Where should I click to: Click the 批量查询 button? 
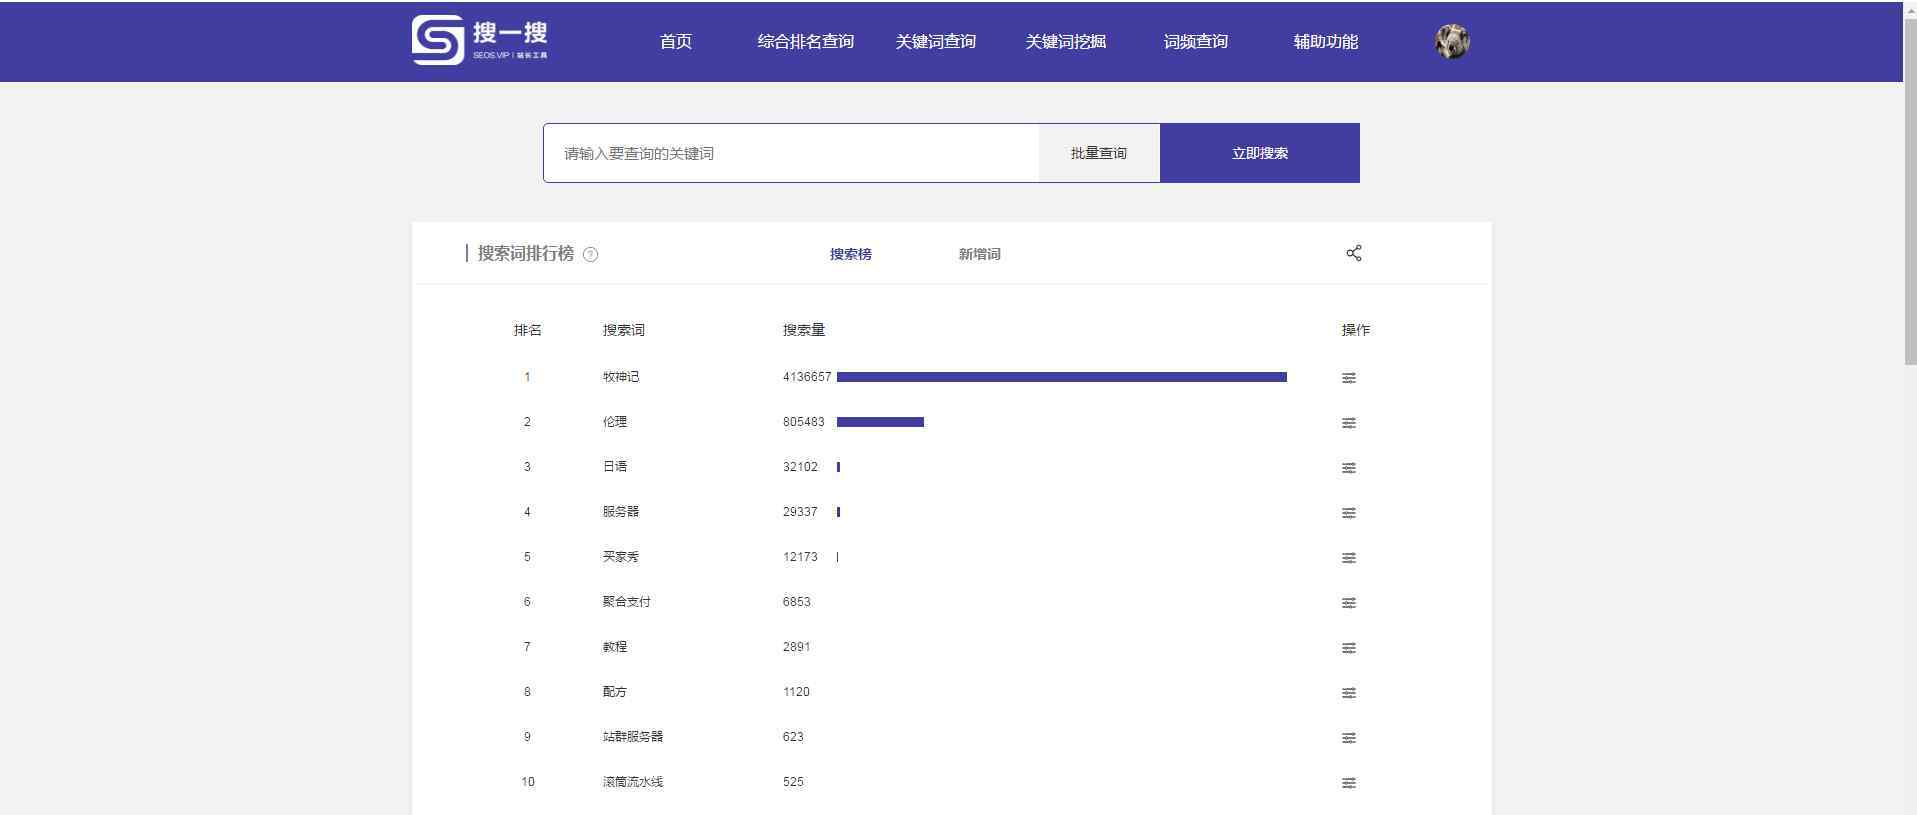[1099, 153]
